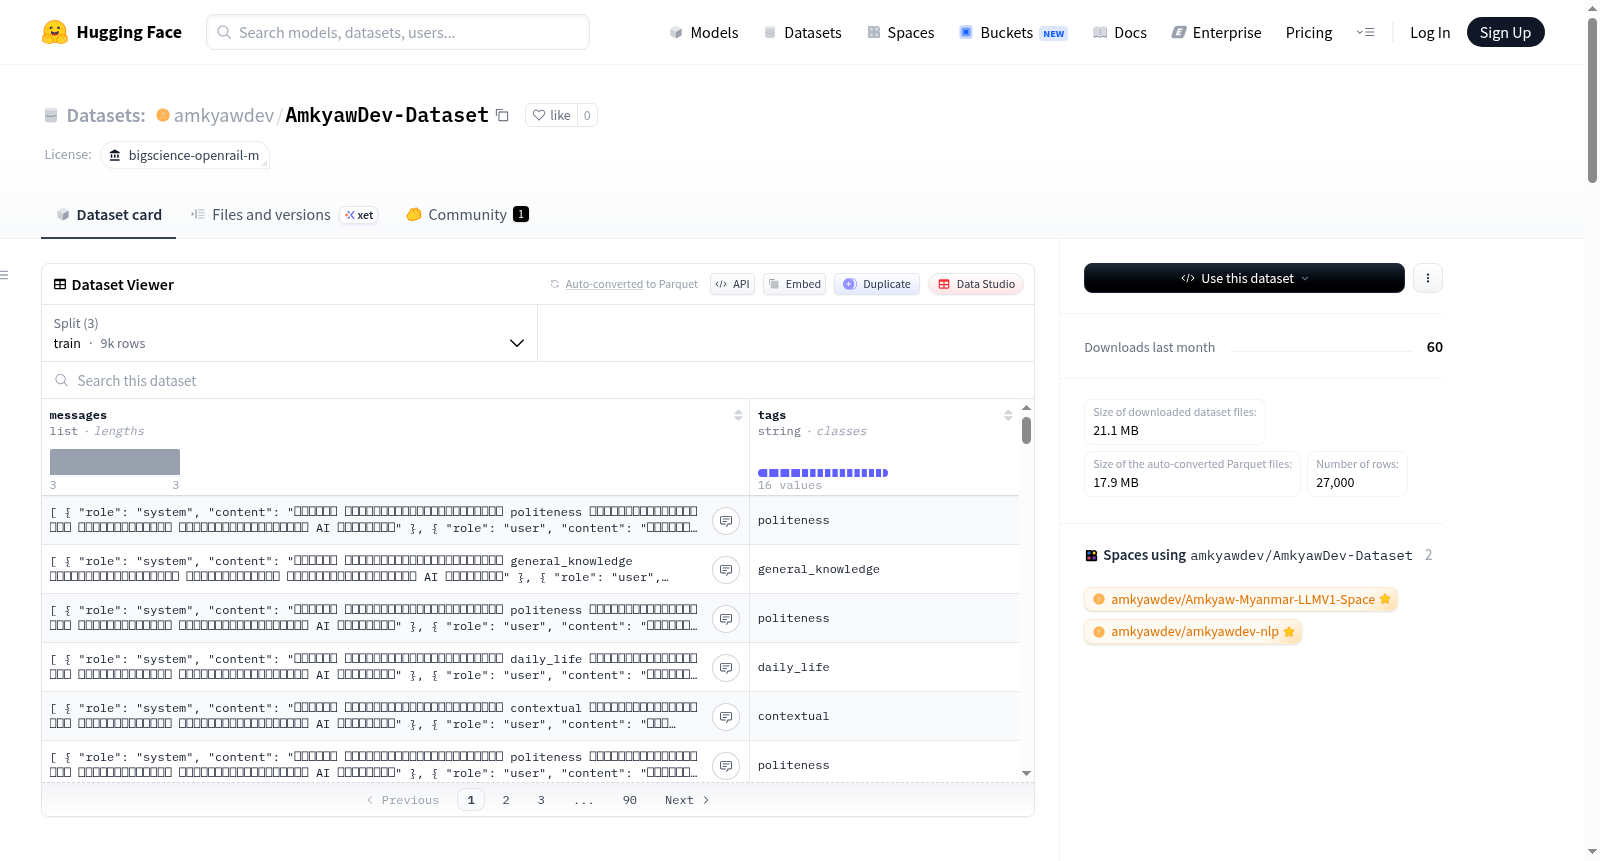Click the Embed button
1600x861 pixels.
794,284
